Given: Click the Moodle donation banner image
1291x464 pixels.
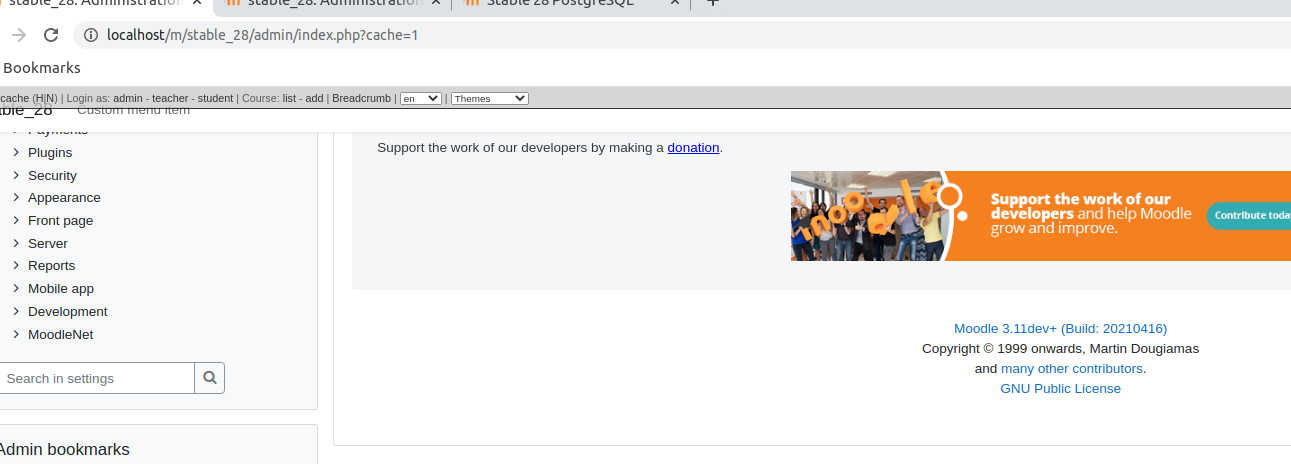Looking at the screenshot, I should (1041, 216).
